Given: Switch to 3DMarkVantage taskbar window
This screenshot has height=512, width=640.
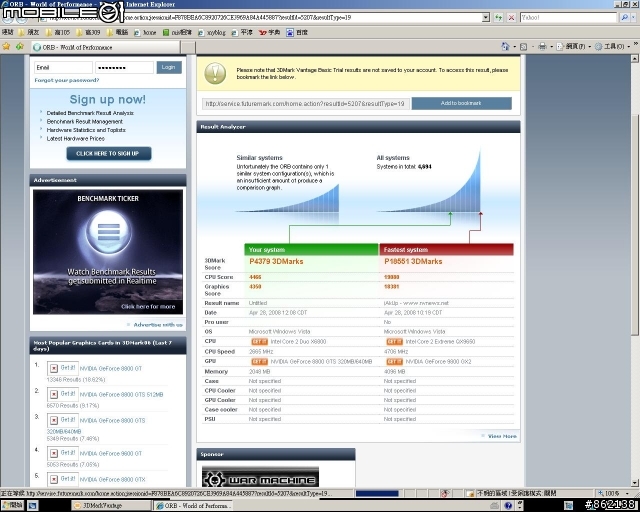Looking at the screenshot, I should coord(110,505).
